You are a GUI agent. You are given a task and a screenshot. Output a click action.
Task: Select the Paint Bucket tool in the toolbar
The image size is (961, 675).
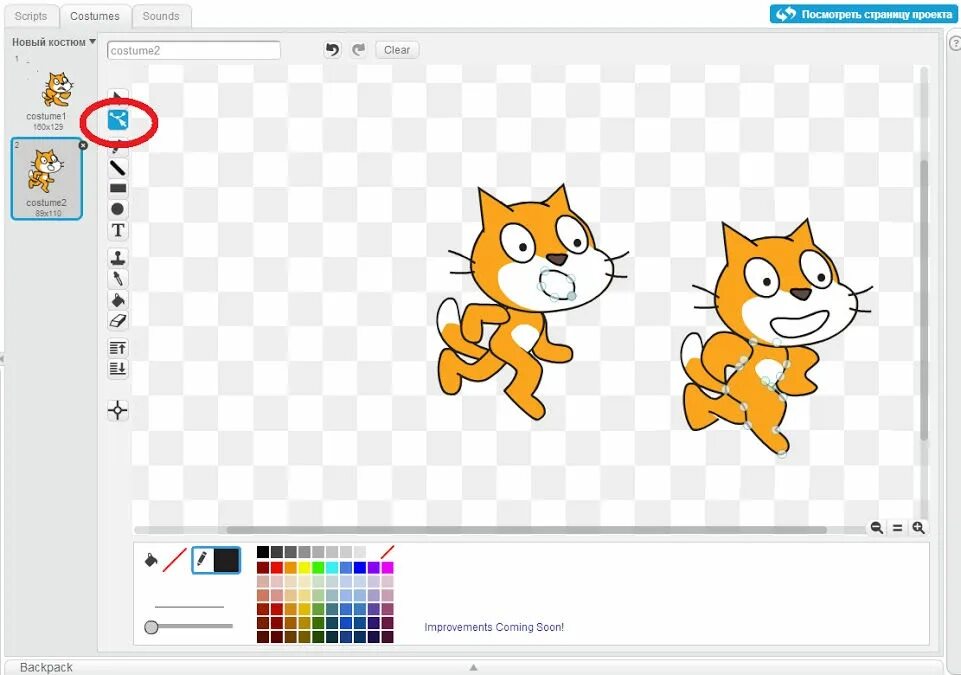(x=118, y=300)
